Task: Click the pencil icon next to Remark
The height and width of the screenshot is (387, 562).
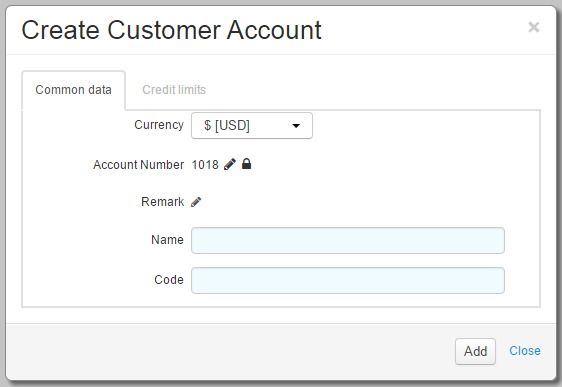Action: pyautogui.click(x=196, y=202)
